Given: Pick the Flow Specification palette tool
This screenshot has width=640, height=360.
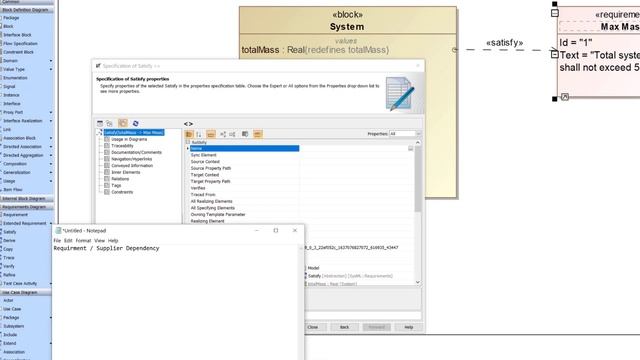Looking at the screenshot, I should 20,43.
